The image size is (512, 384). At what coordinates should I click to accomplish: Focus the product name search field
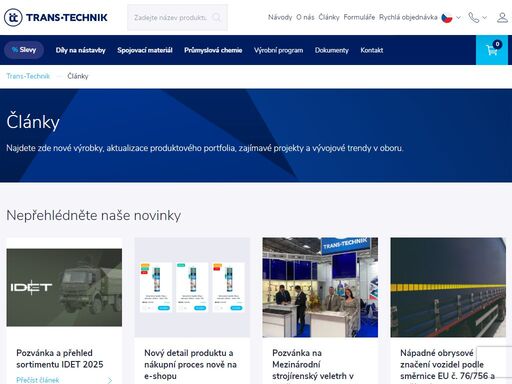click(171, 17)
